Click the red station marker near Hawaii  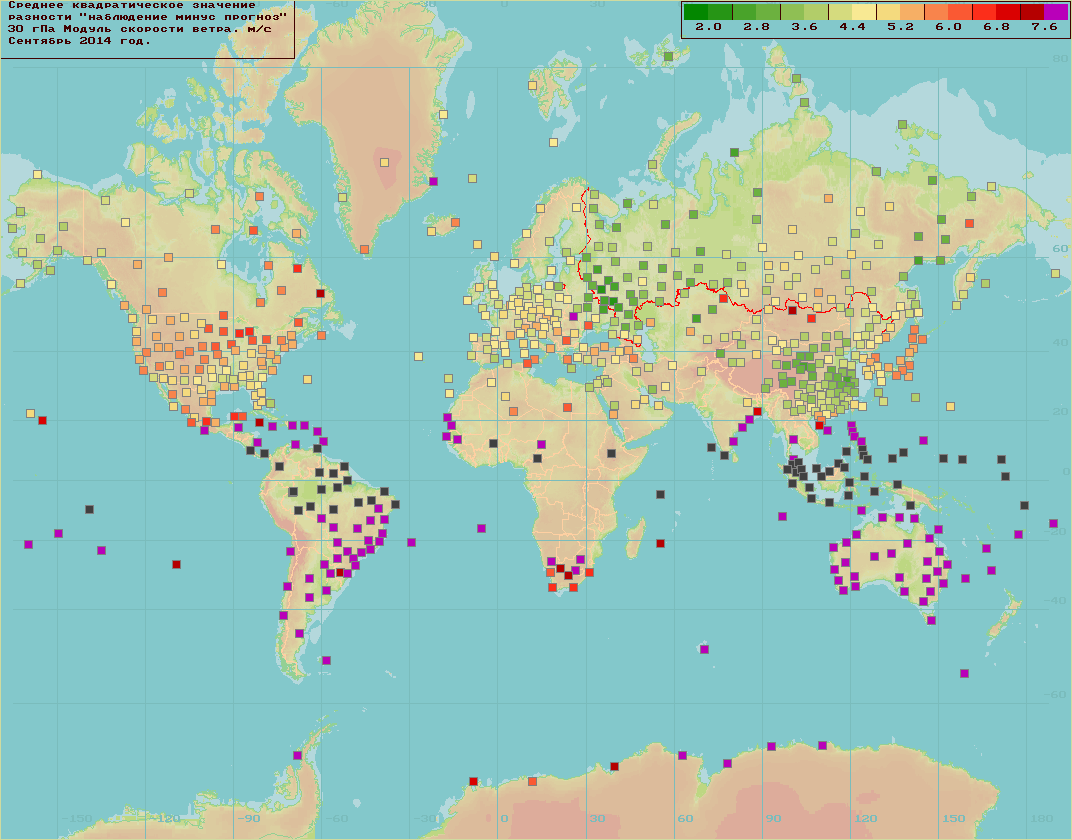pos(42,420)
